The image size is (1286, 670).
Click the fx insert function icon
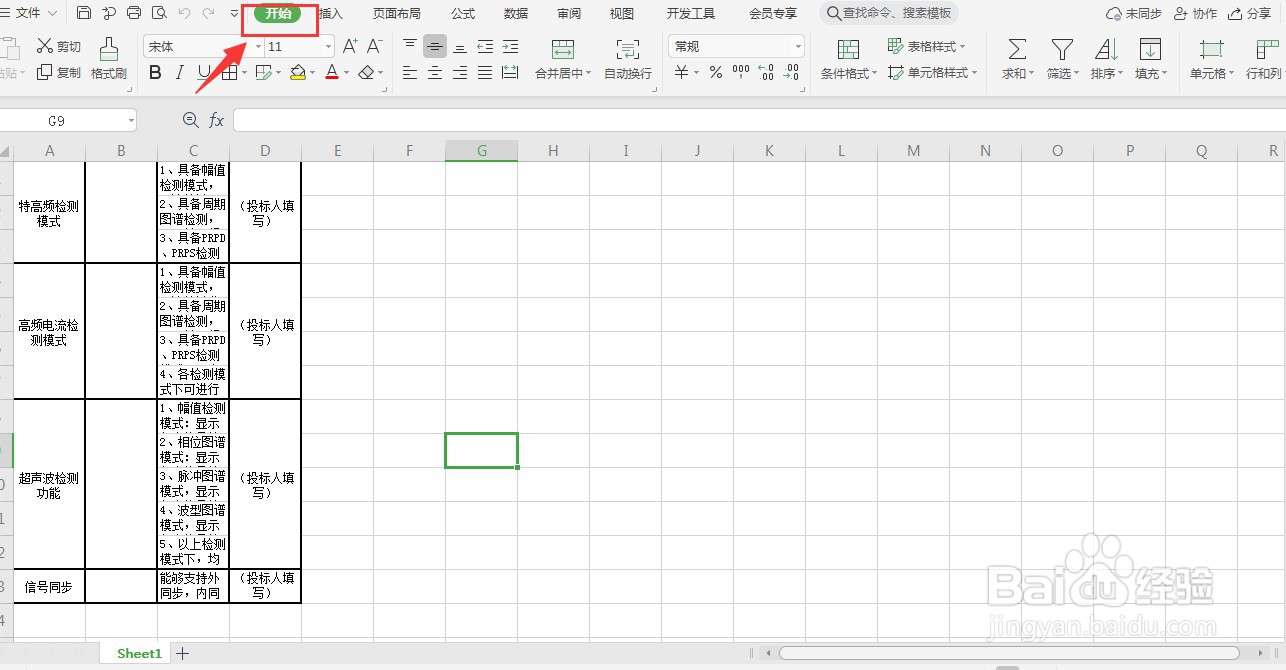pos(217,120)
